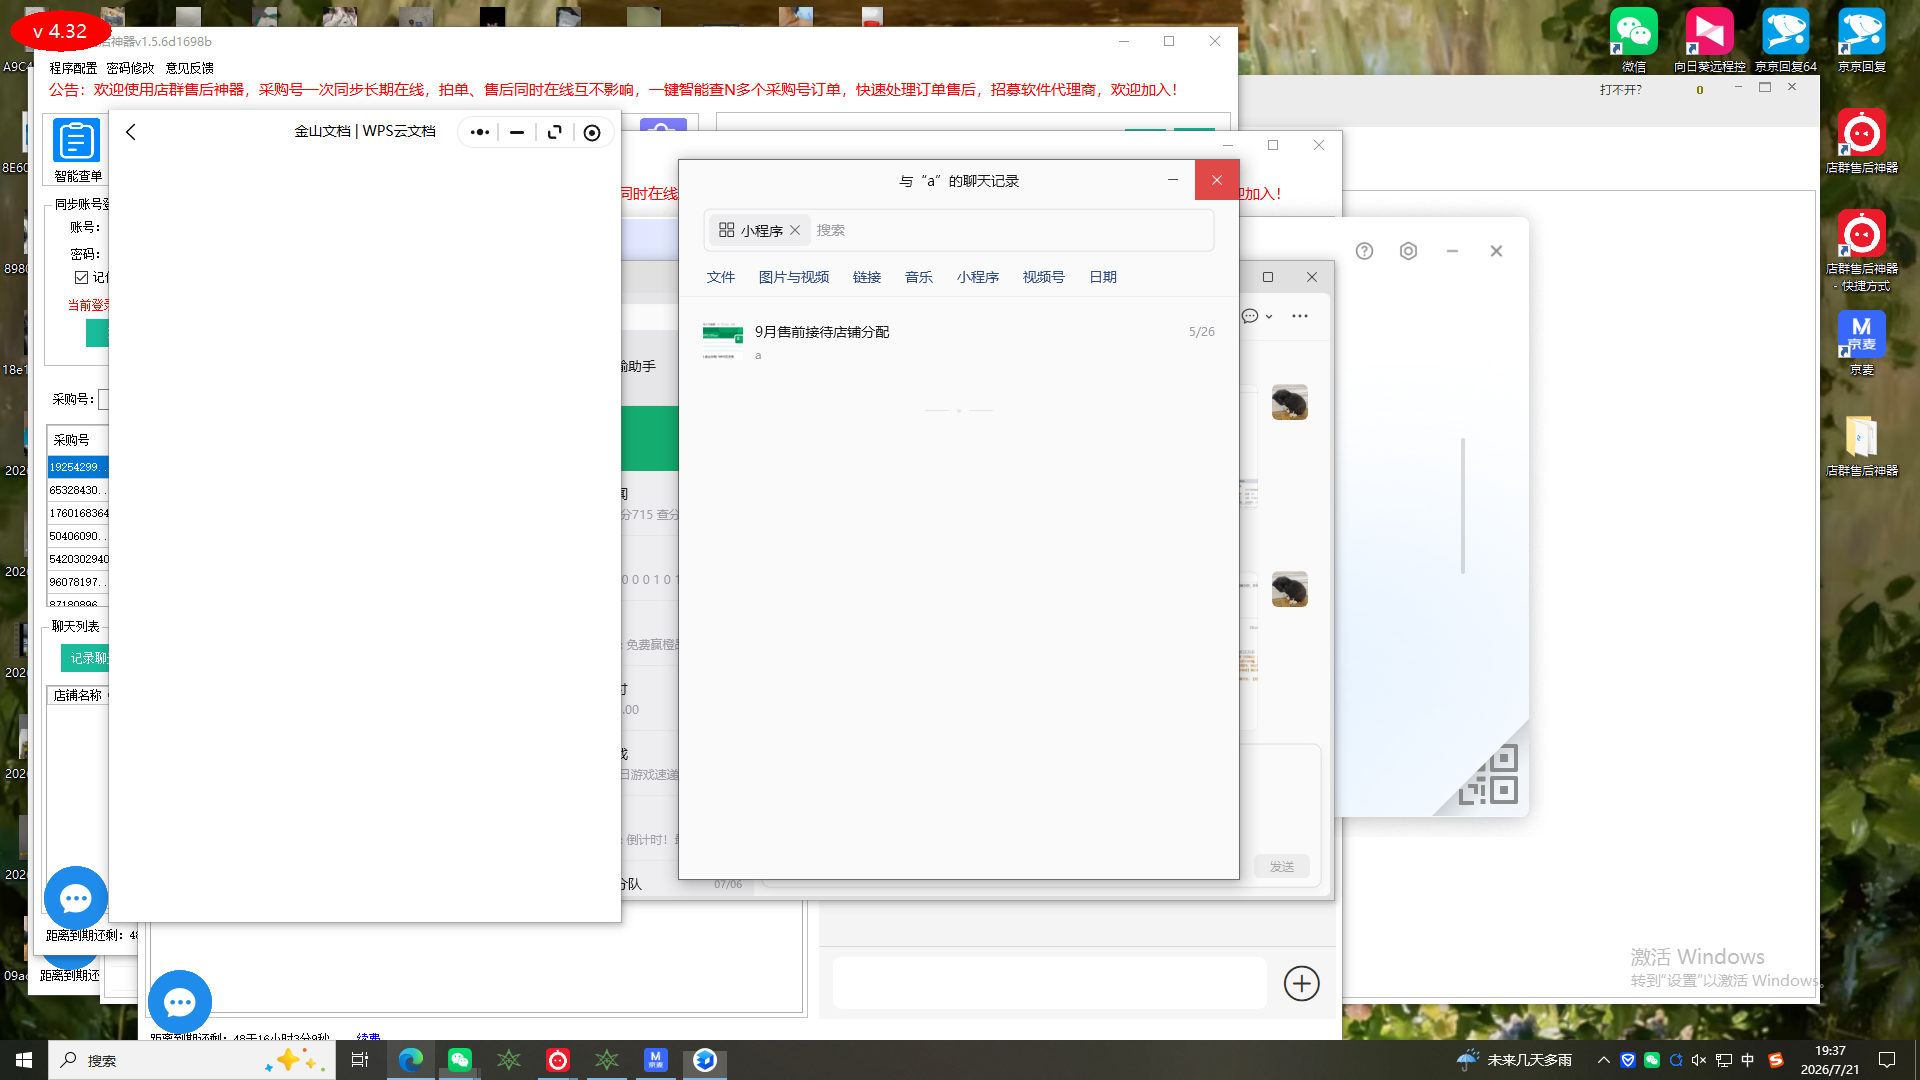Switch to the 图片与视频 tab
The image size is (1920, 1080).
click(x=794, y=277)
